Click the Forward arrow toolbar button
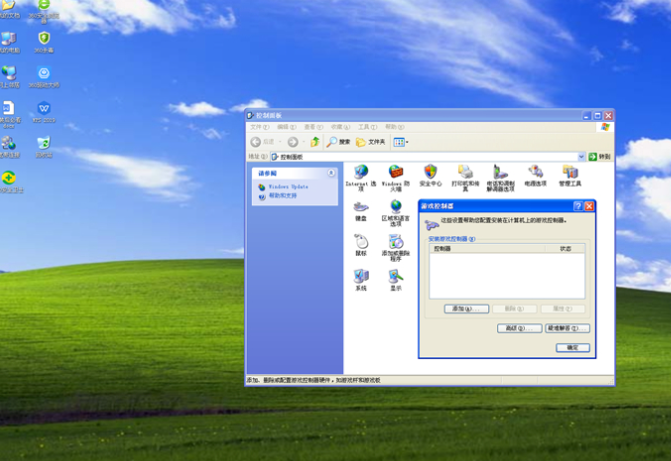 click(x=293, y=142)
